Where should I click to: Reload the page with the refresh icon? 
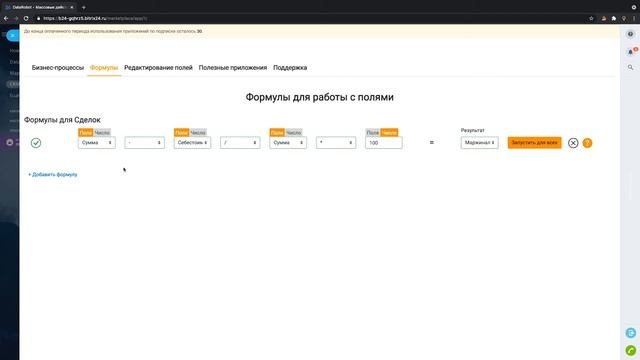click(x=26, y=18)
